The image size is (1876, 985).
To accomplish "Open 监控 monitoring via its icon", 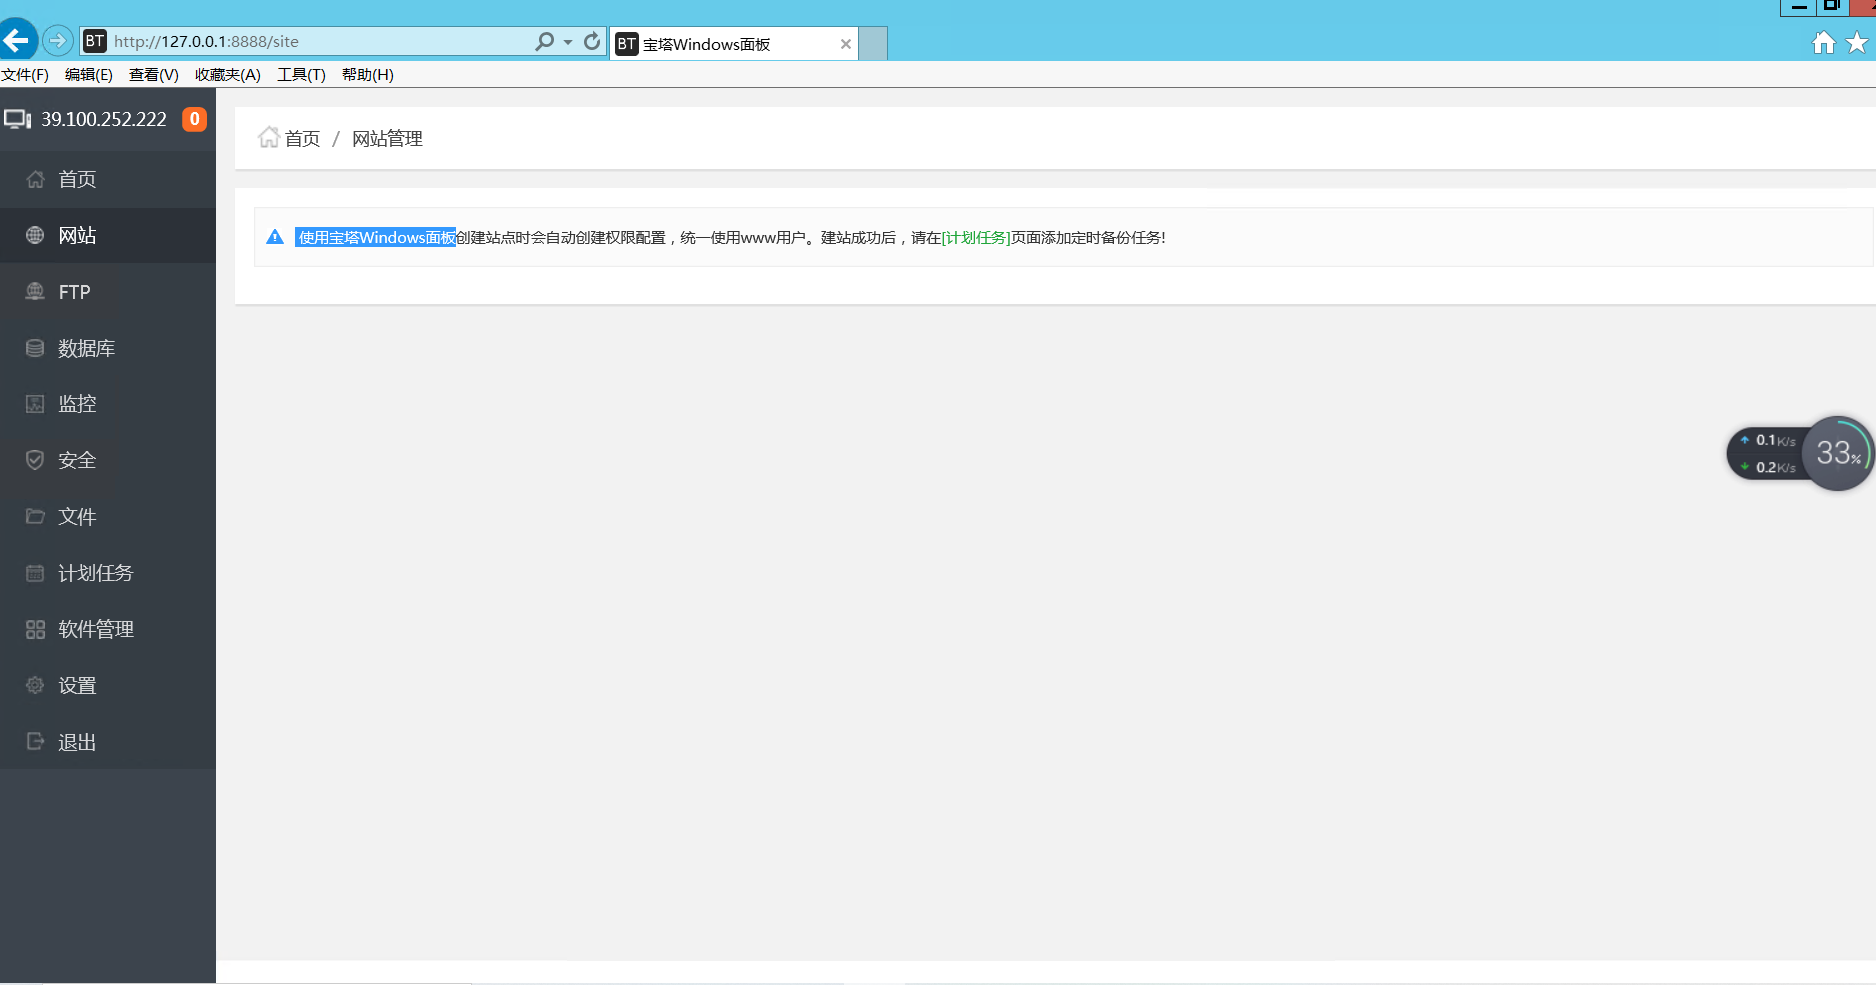I will pos(35,404).
